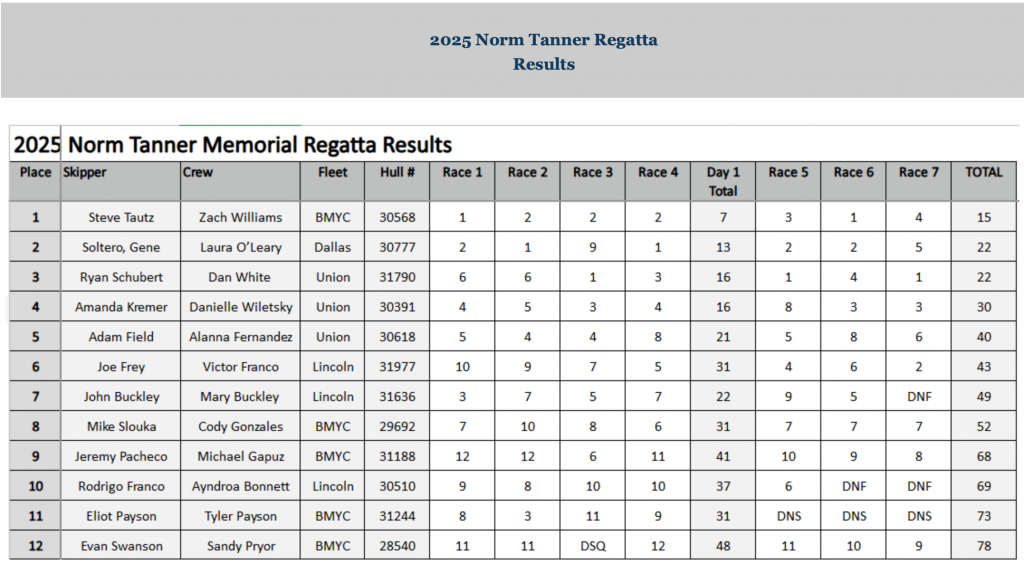Image resolution: width=1024 pixels, height=564 pixels.
Task: Select hull number 28540
Action: click(397, 546)
